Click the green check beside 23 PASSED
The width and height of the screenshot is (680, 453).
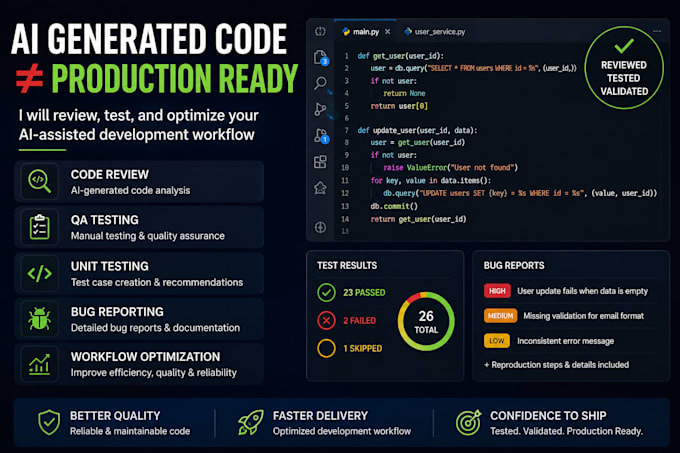tap(326, 292)
